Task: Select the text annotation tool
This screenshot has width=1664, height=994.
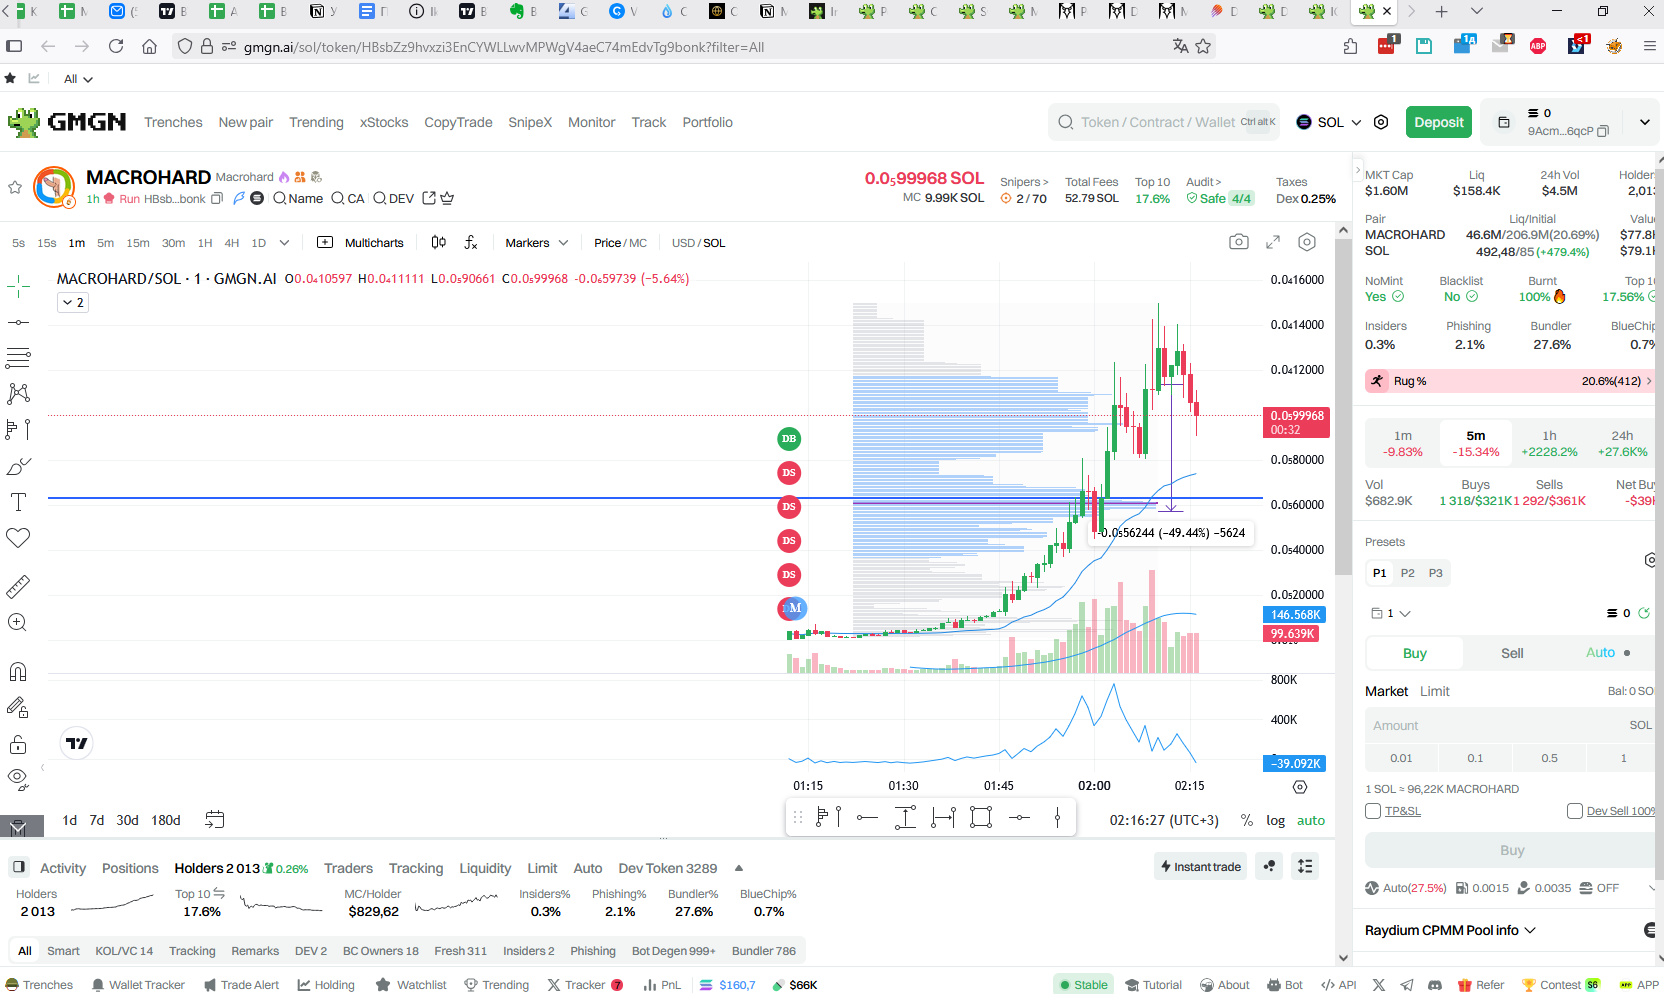Action: click(x=18, y=502)
